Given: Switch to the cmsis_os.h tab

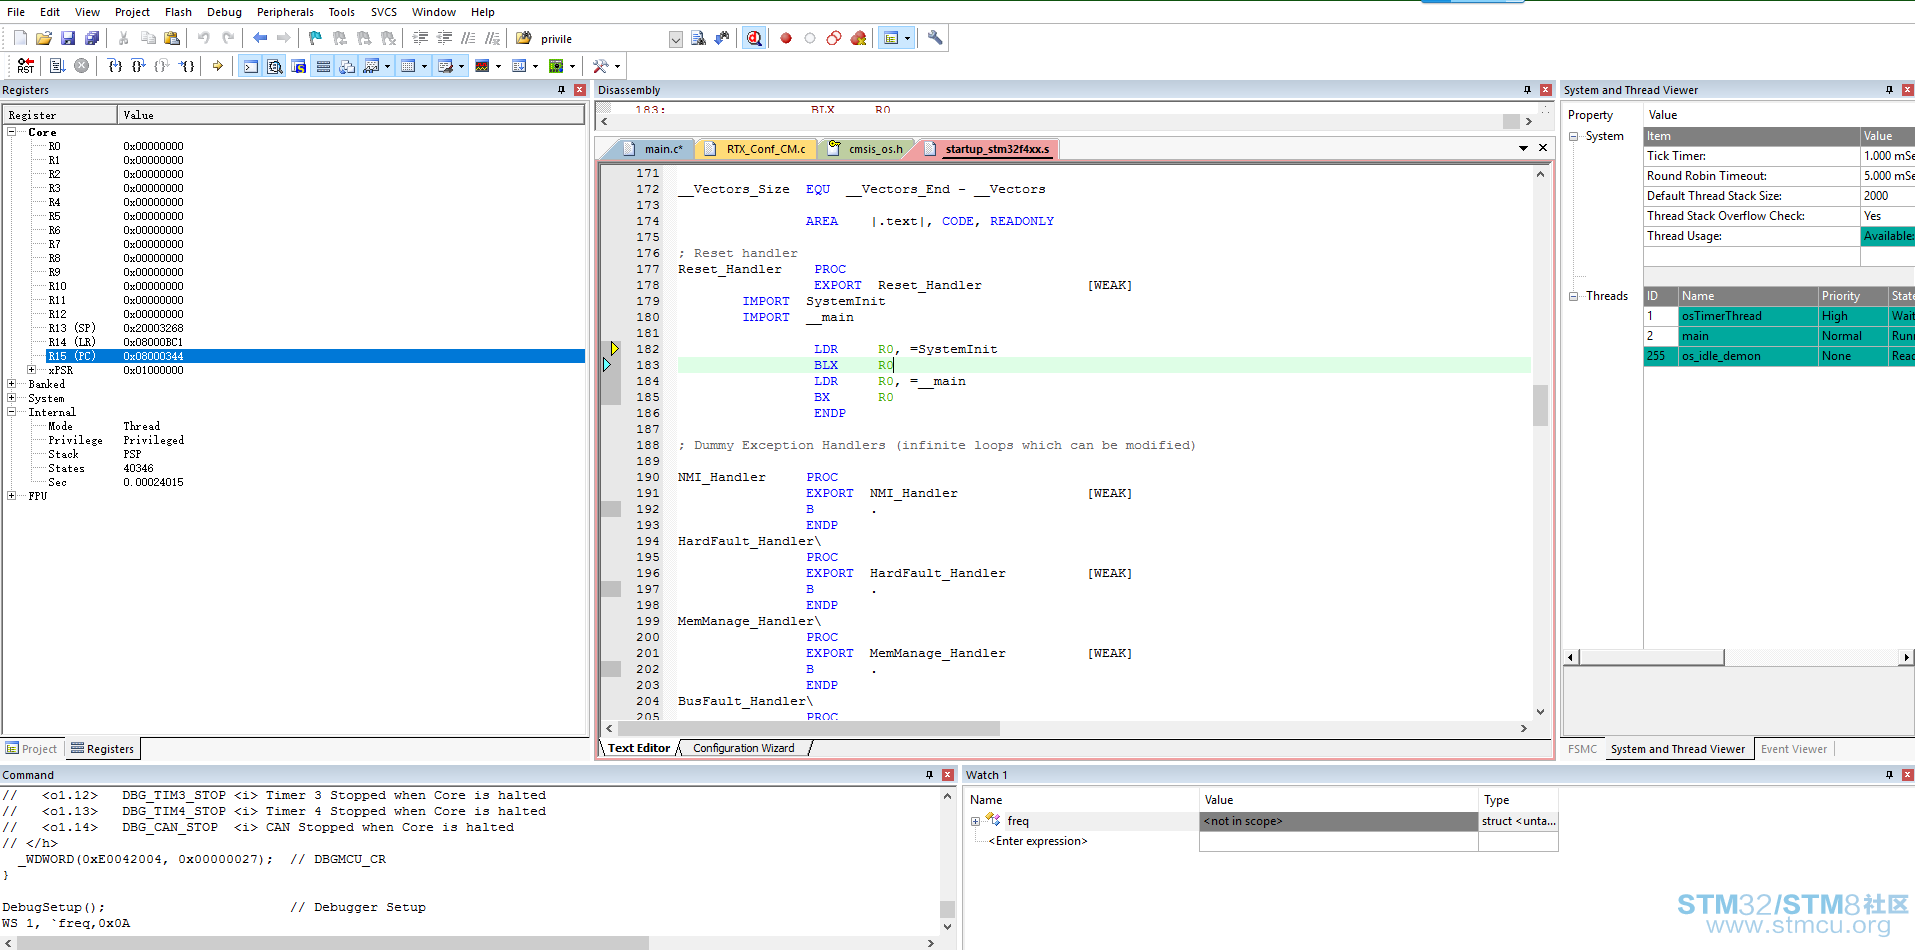Looking at the screenshot, I should (866, 149).
